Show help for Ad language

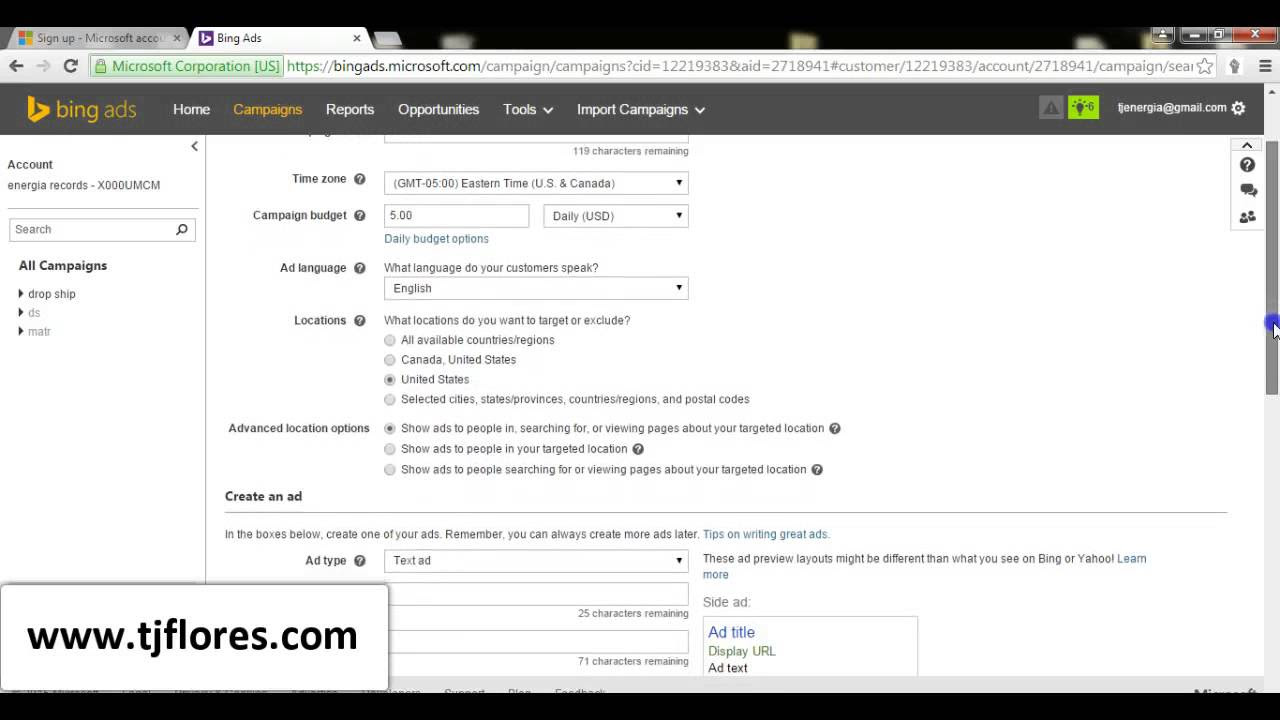[x=360, y=268]
